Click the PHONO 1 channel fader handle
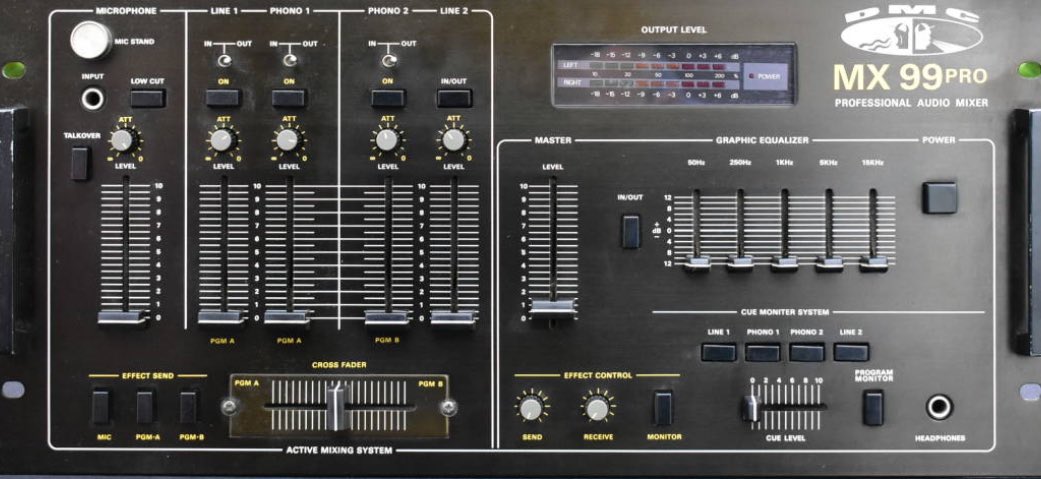Screen dimensions: 1041x479 click(x=287, y=318)
